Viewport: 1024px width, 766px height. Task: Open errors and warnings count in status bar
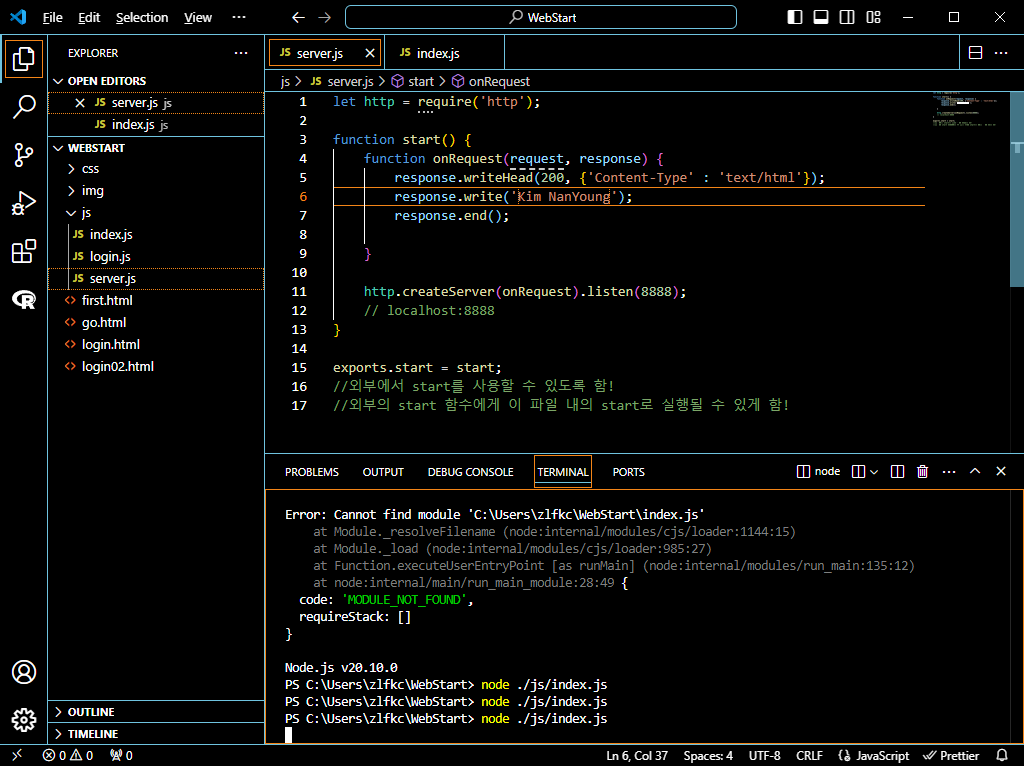68,756
